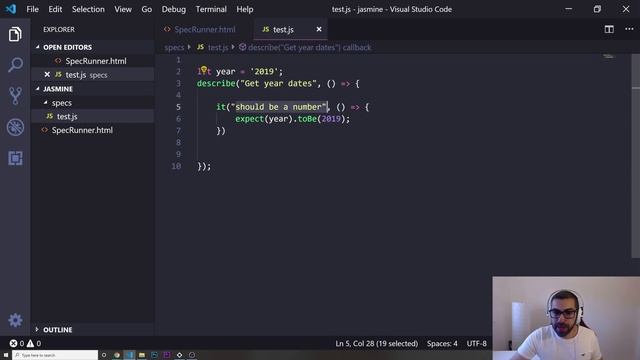Click the test.js breadcrumb
Image resolution: width=640 pixels, height=360 pixels.
[213, 47]
